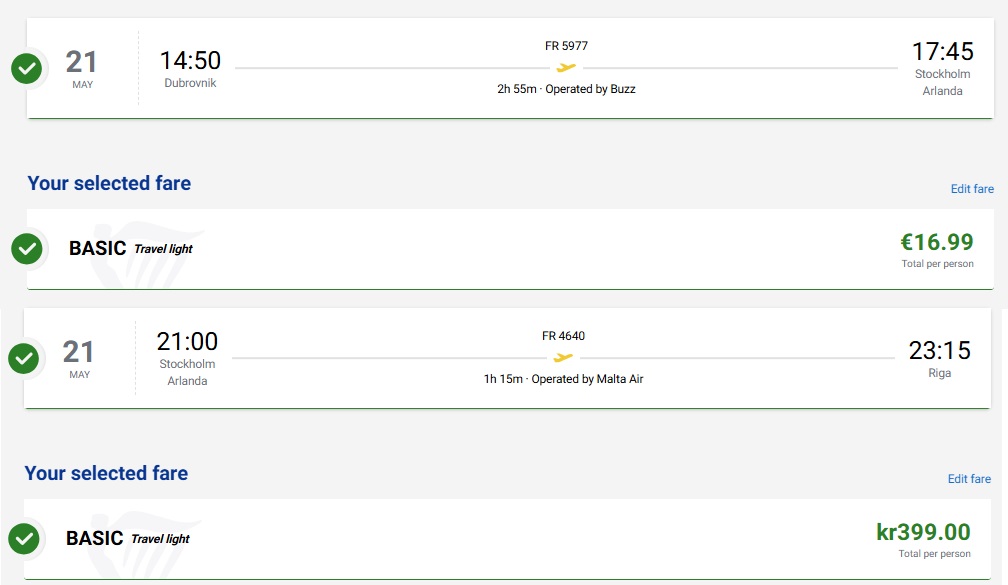This screenshot has width=1008, height=585.
Task: Click flight number FR 5977
Action: tap(566, 46)
